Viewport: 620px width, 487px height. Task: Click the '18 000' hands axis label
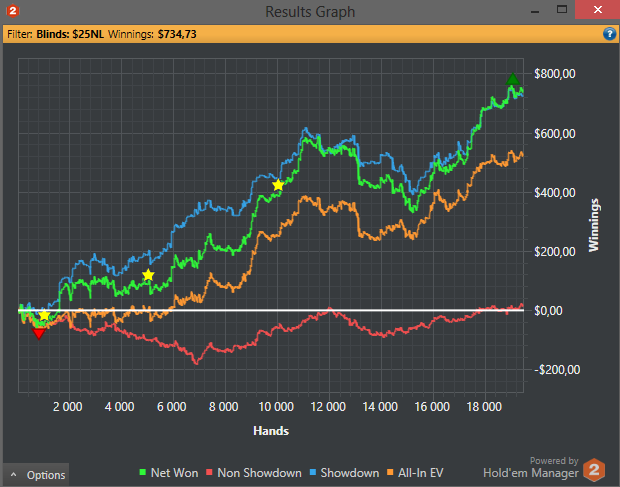pyautogui.click(x=484, y=407)
